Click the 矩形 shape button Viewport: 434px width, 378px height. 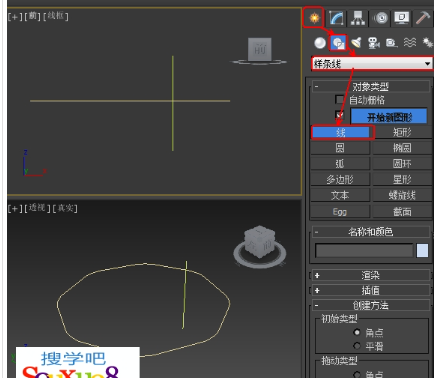tap(402, 132)
